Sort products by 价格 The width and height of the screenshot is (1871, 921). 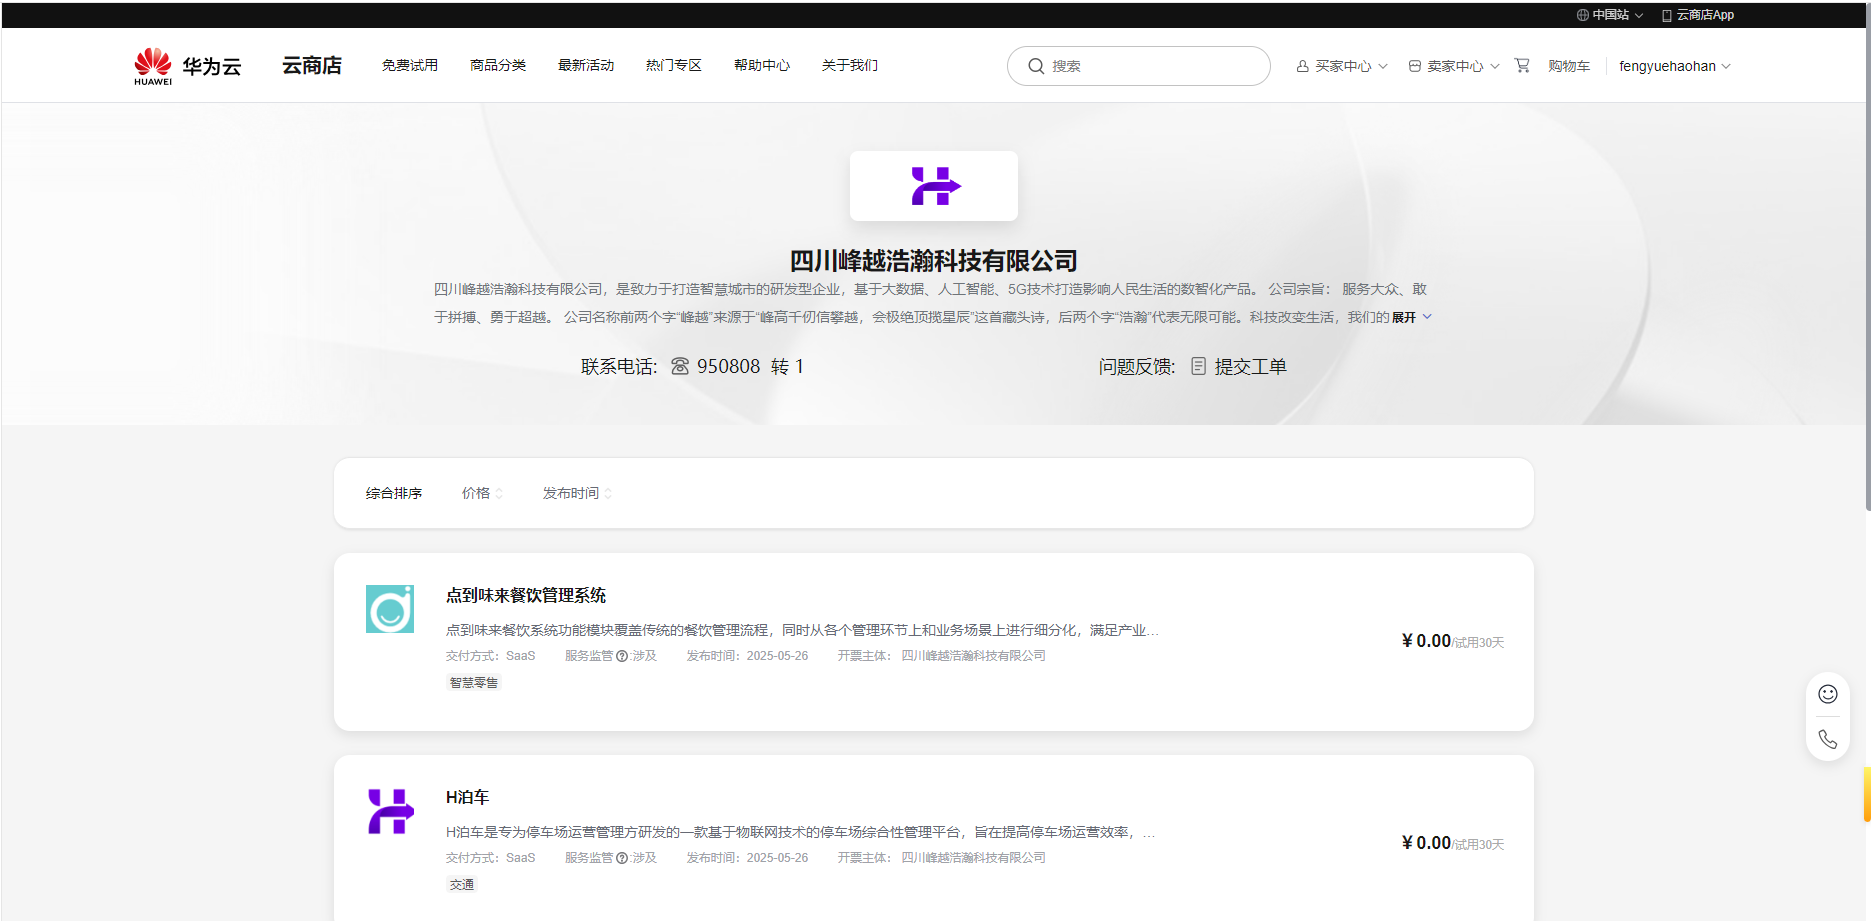482,493
